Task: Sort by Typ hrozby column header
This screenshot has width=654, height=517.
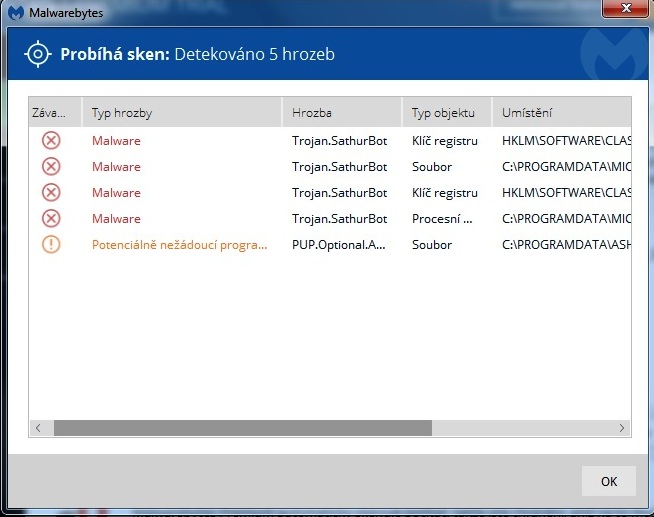Action: (x=182, y=112)
